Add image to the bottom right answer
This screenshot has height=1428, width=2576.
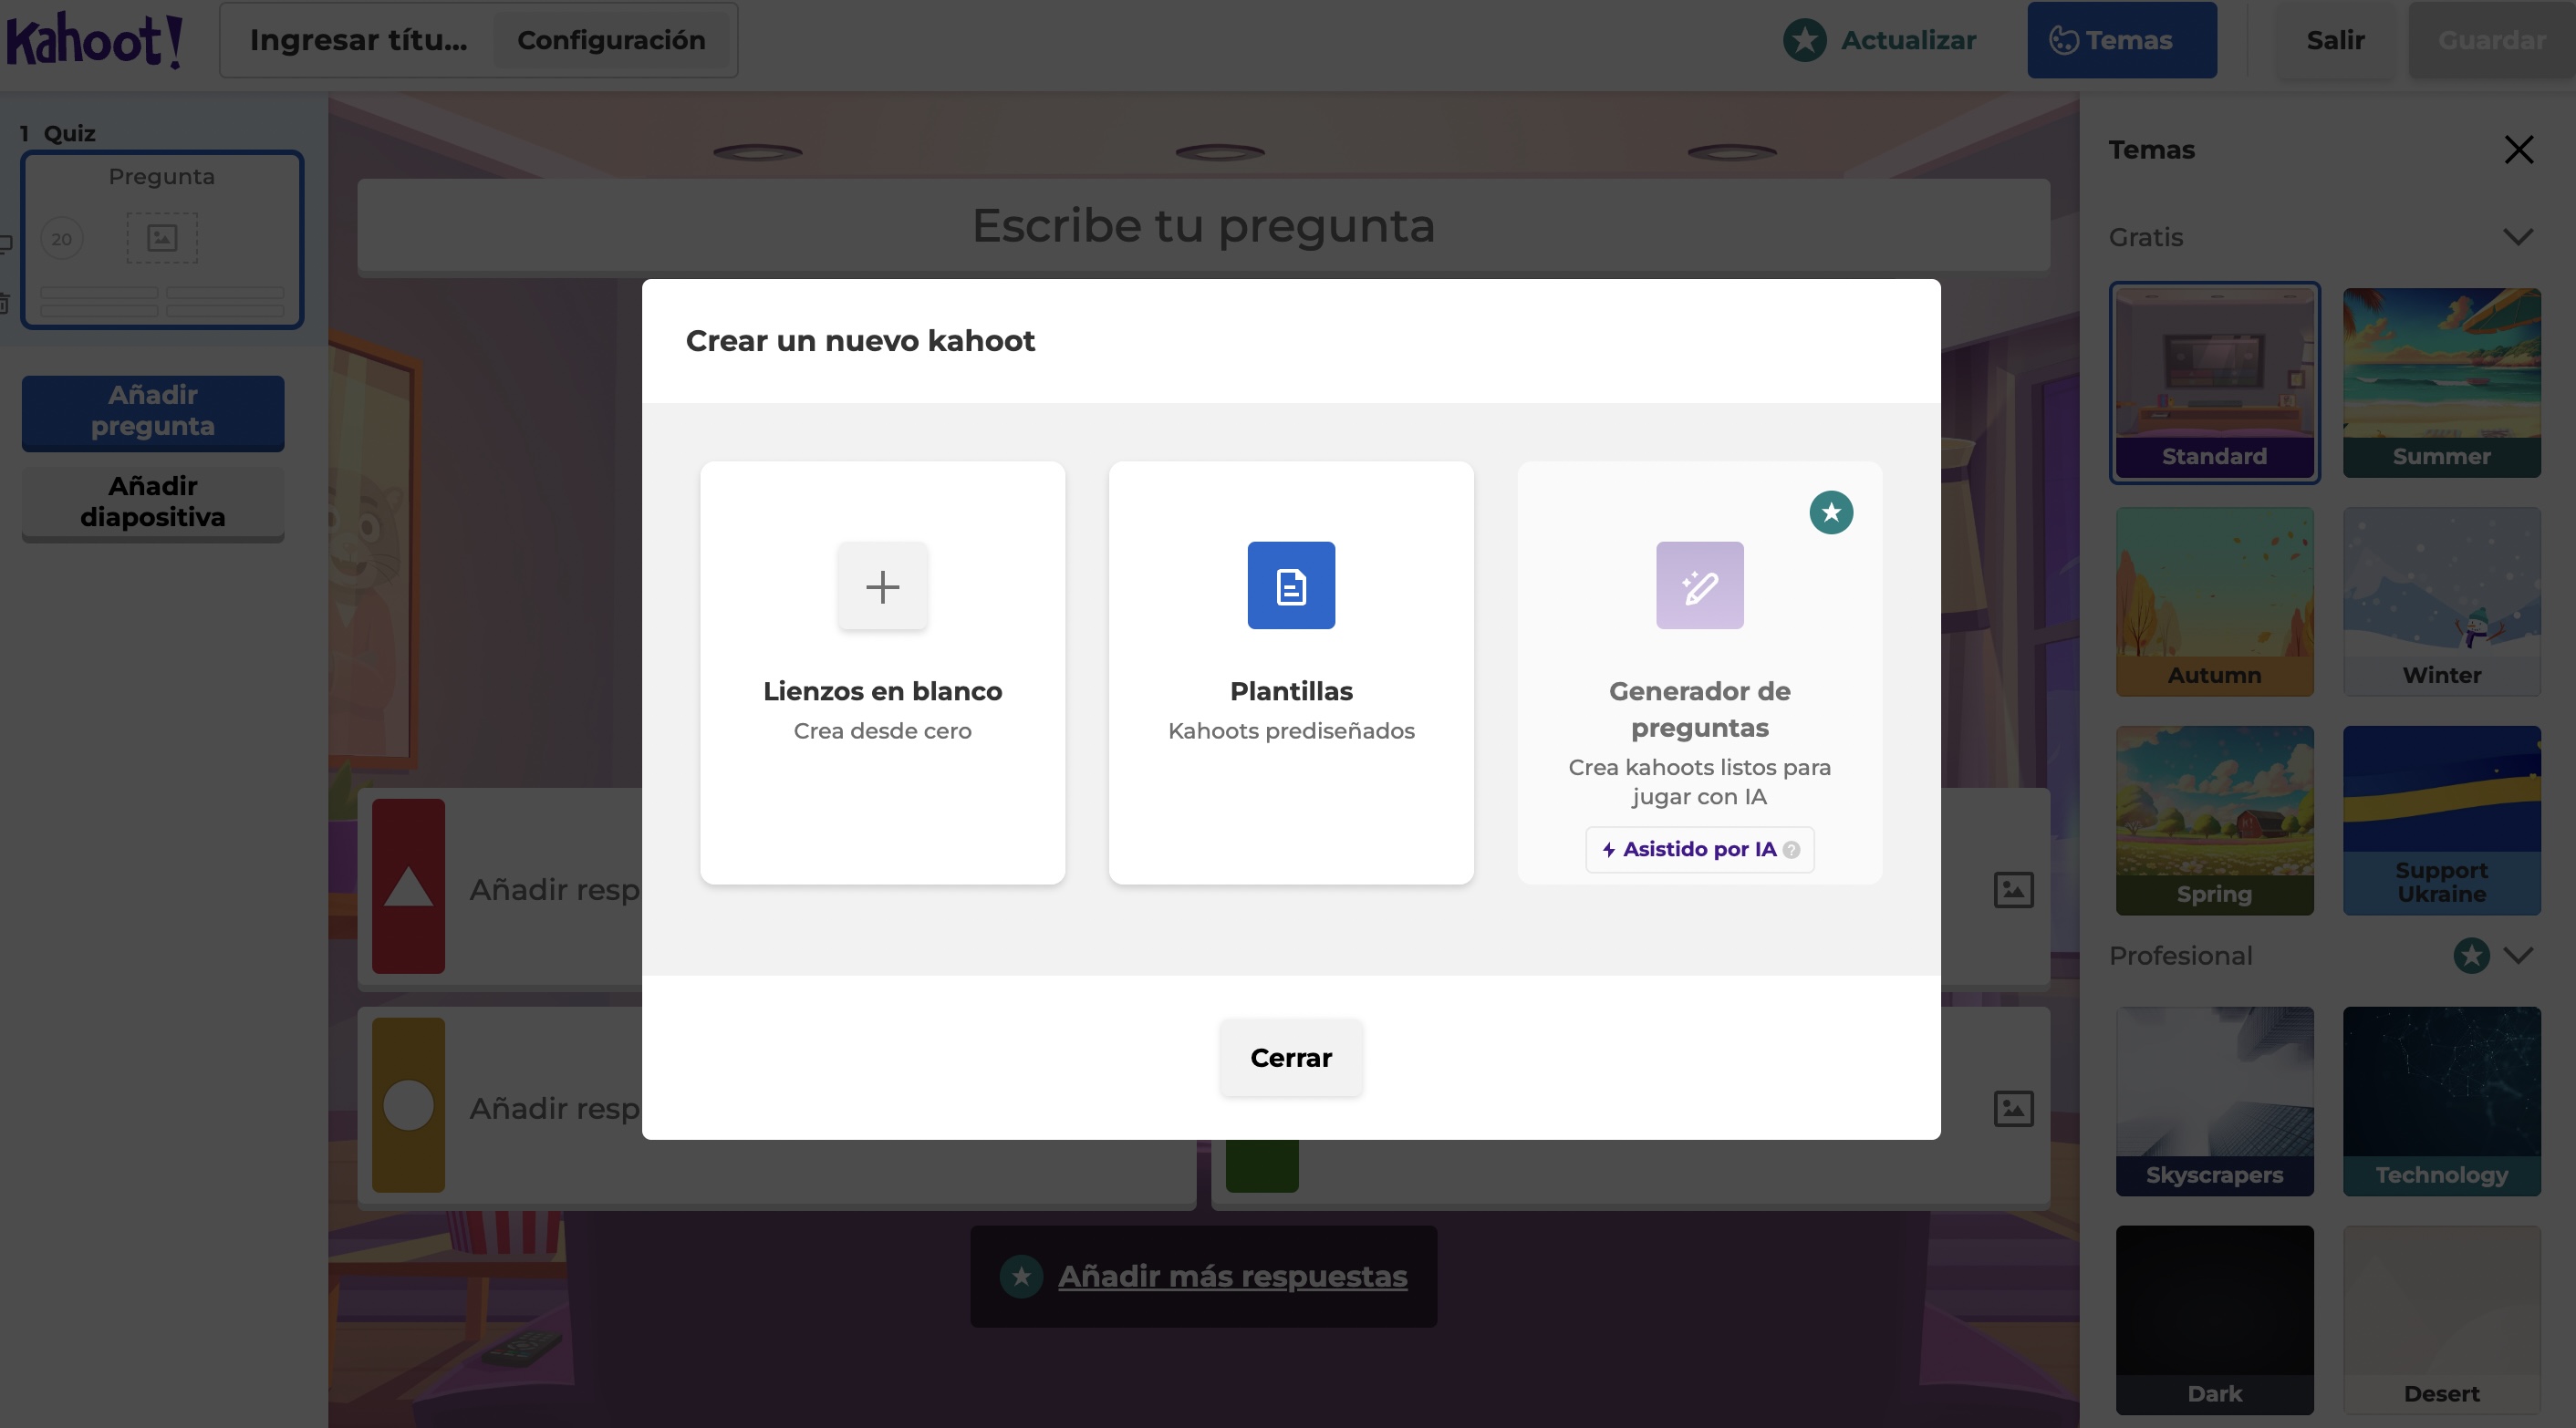(x=2013, y=1108)
